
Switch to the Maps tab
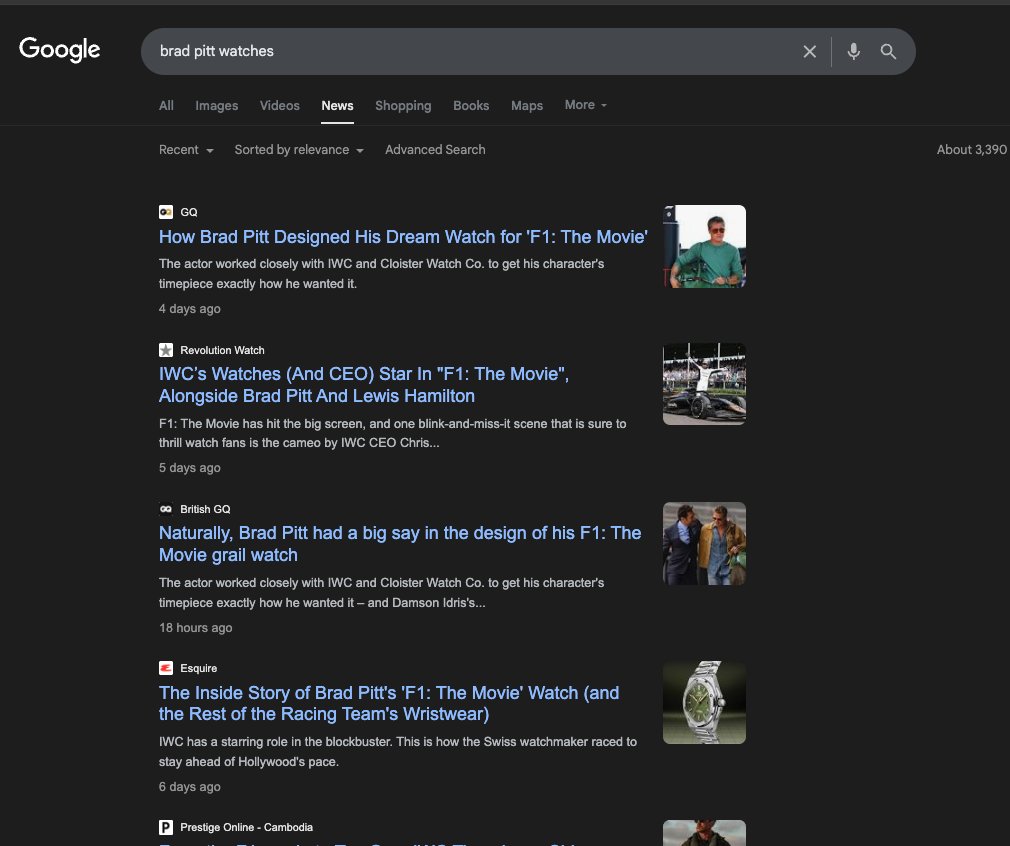coord(527,105)
